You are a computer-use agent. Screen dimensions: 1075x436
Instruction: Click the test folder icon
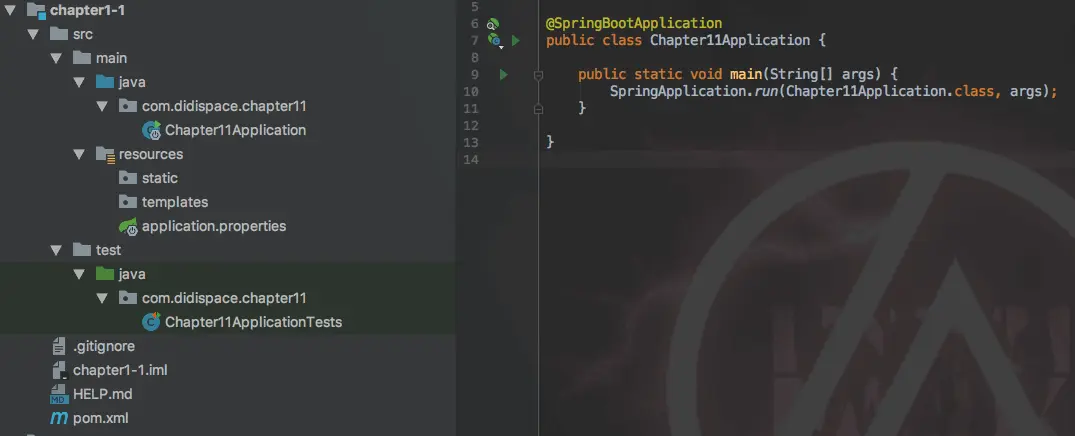(x=82, y=250)
